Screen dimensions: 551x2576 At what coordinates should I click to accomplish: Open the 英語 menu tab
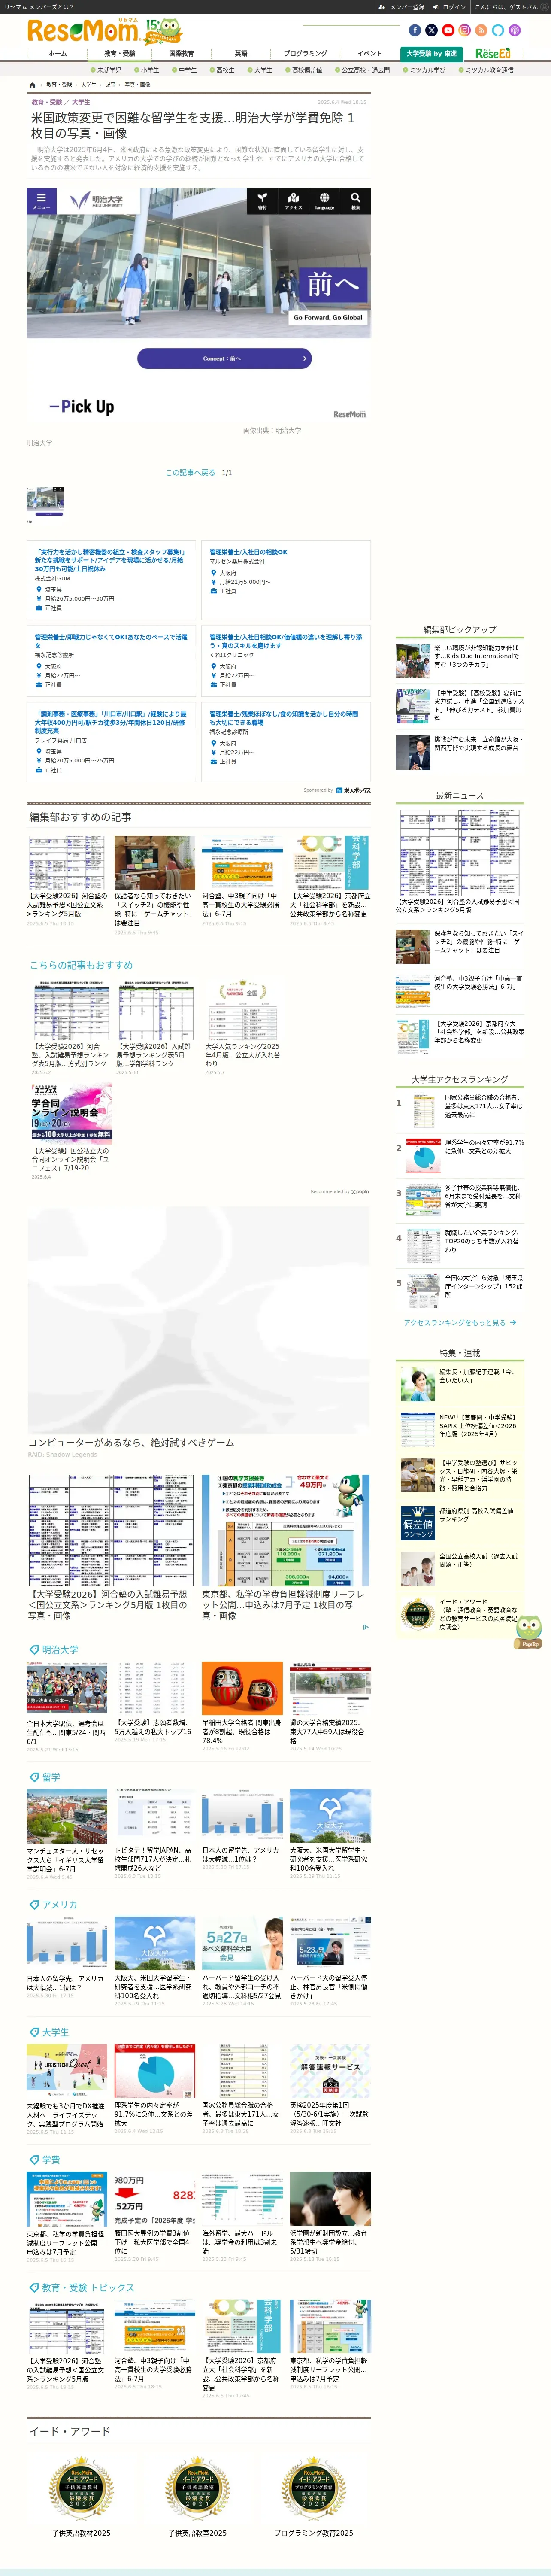(x=241, y=54)
